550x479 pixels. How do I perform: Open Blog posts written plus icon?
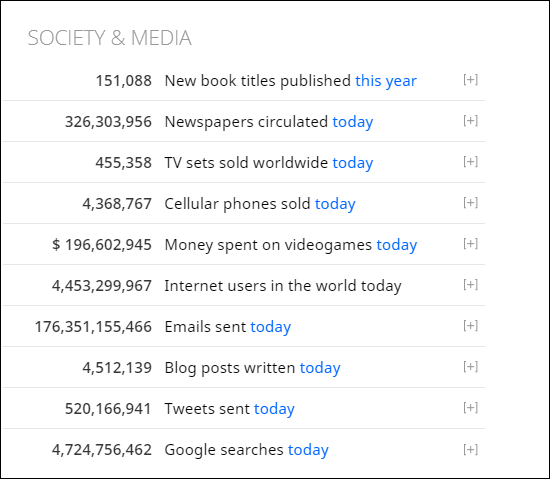click(470, 367)
